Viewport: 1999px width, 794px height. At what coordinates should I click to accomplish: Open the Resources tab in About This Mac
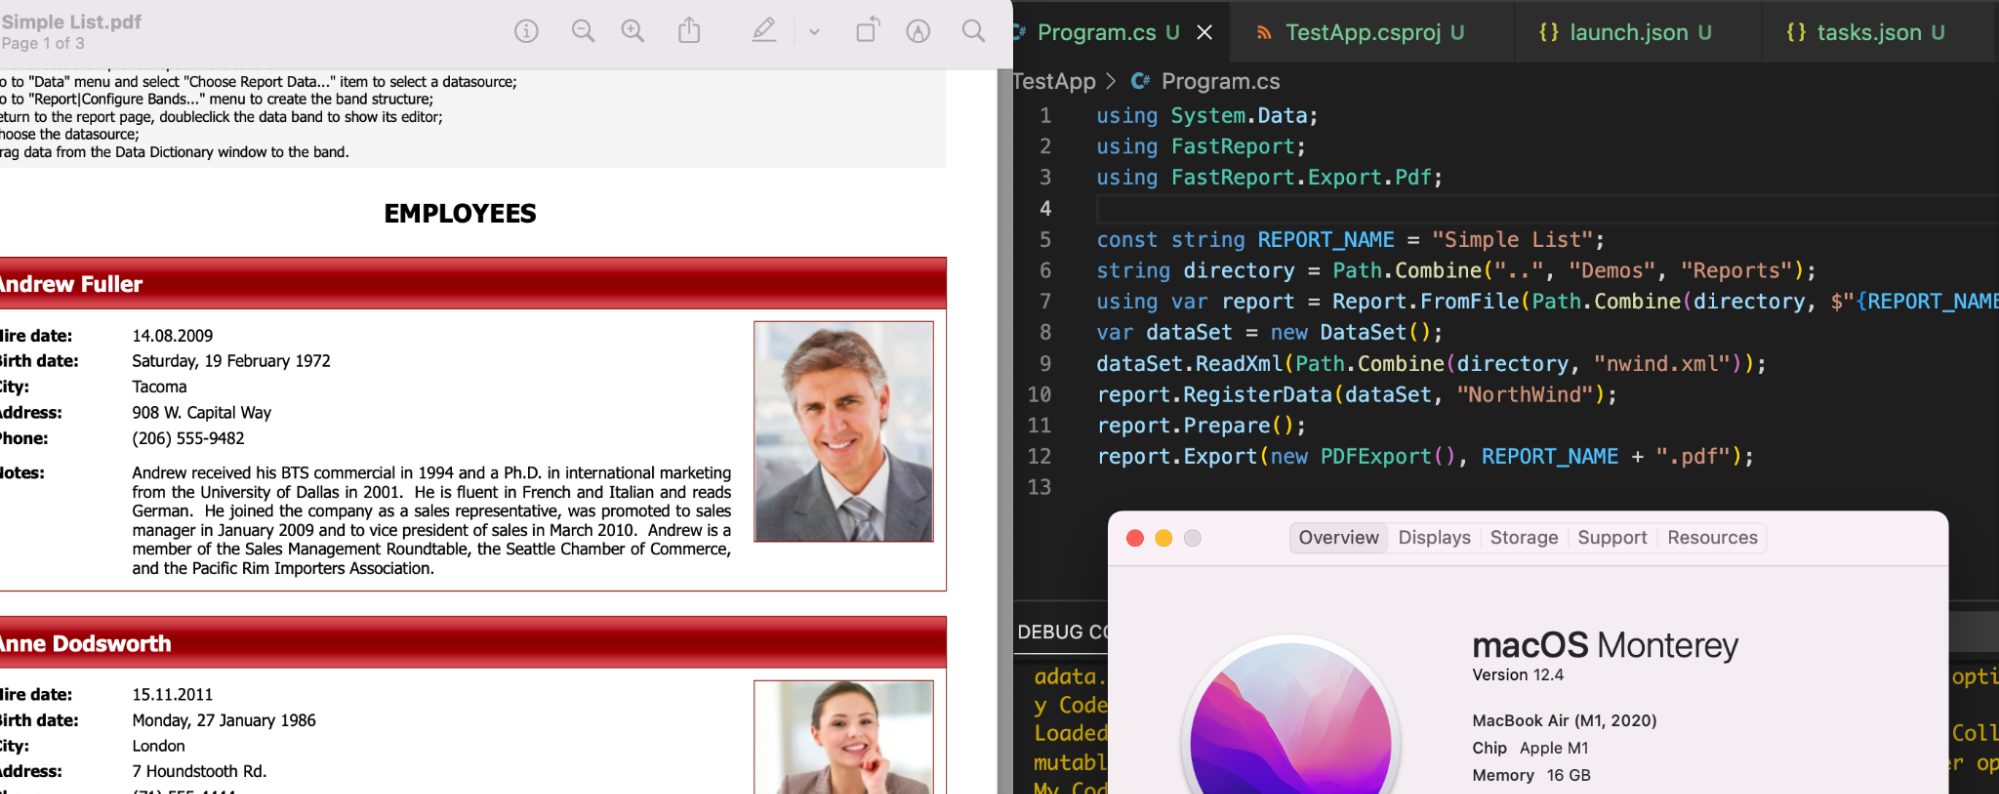pyautogui.click(x=1712, y=538)
